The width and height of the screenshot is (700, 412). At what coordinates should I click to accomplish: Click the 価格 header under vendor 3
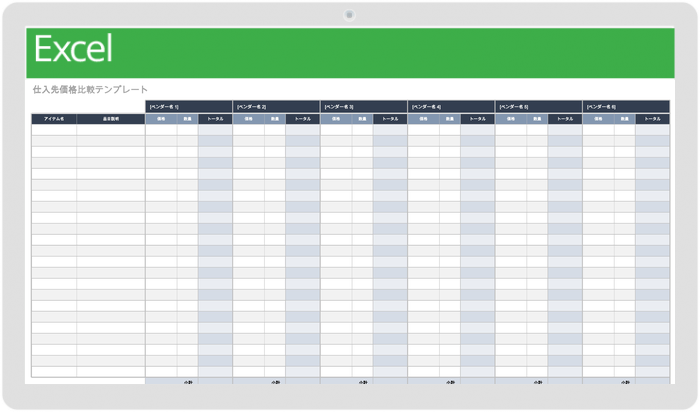tap(336, 119)
